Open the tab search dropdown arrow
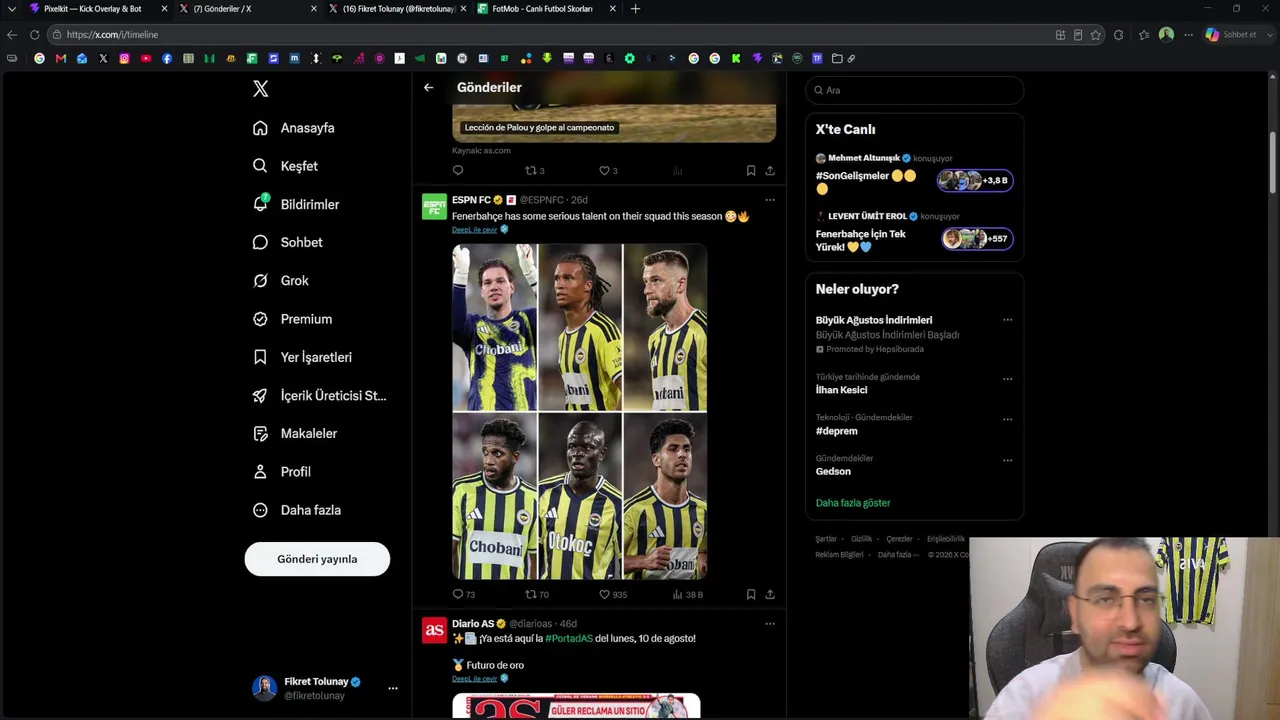 click(12, 9)
